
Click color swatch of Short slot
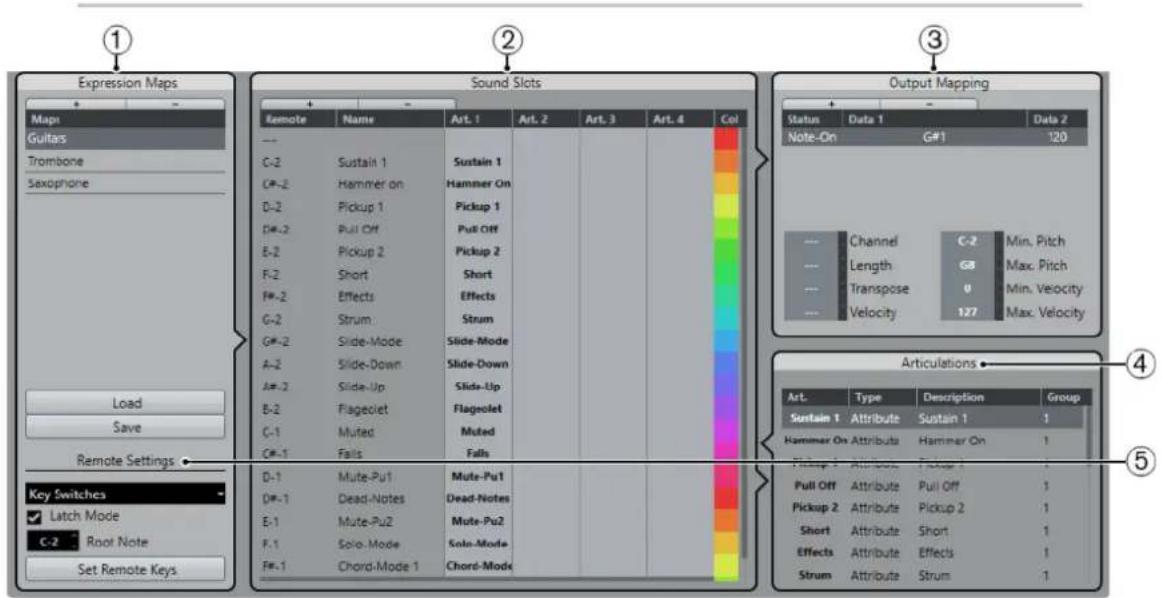click(x=726, y=274)
